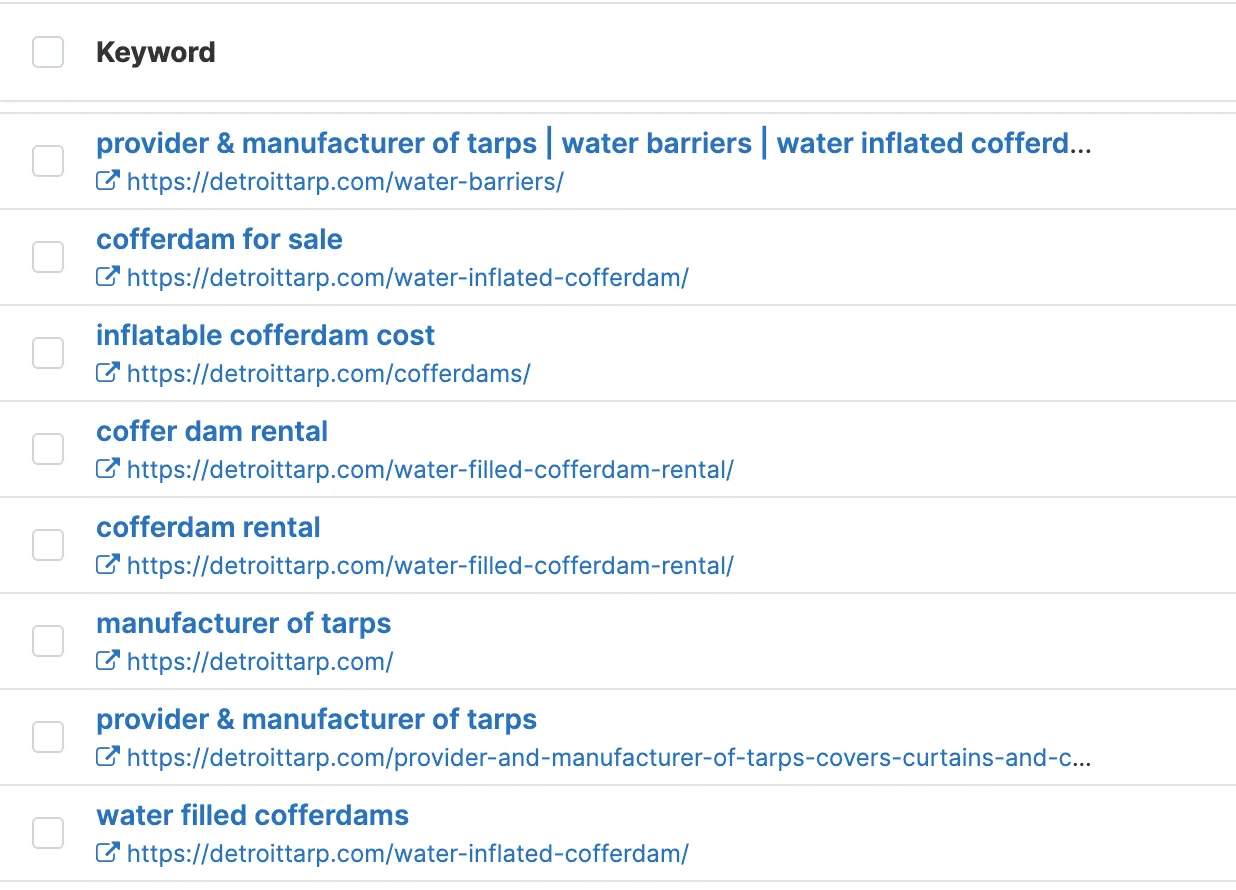The width and height of the screenshot is (1236, 890).
Task: Click external link icon beside cofferdams/ URL
Action: pyautogui.click(x=107, y=373)
